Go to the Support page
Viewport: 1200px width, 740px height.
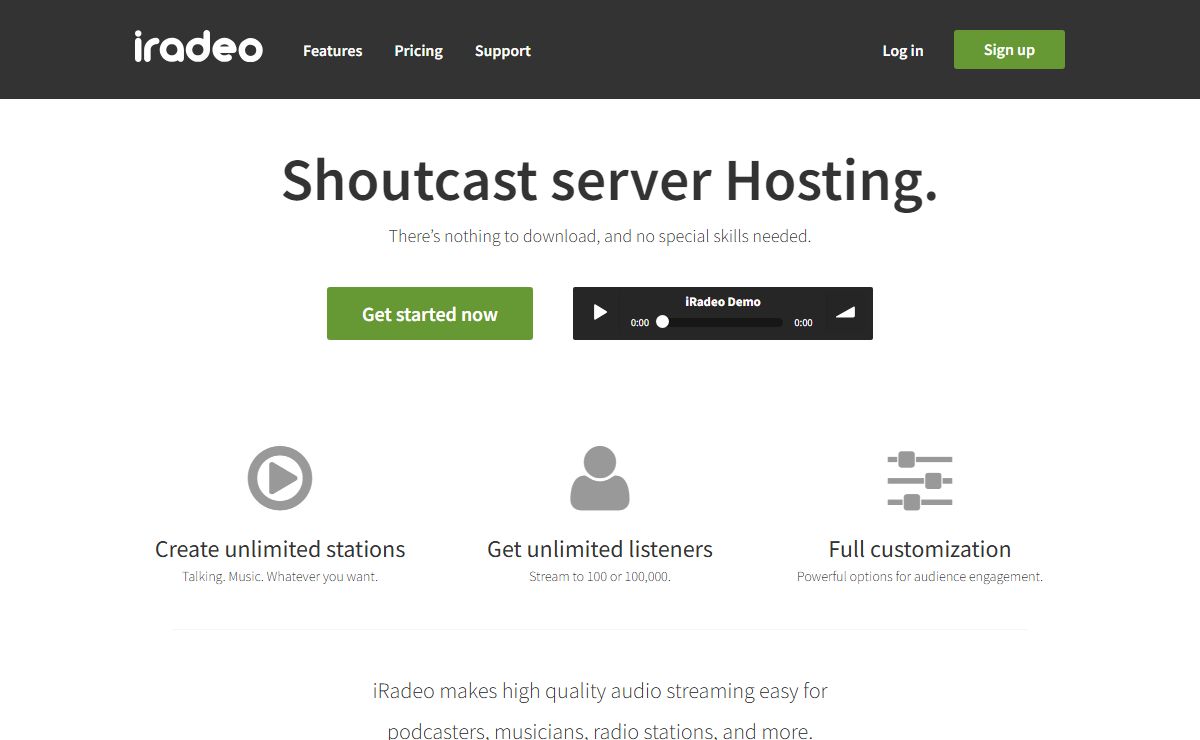pos(503,51)
